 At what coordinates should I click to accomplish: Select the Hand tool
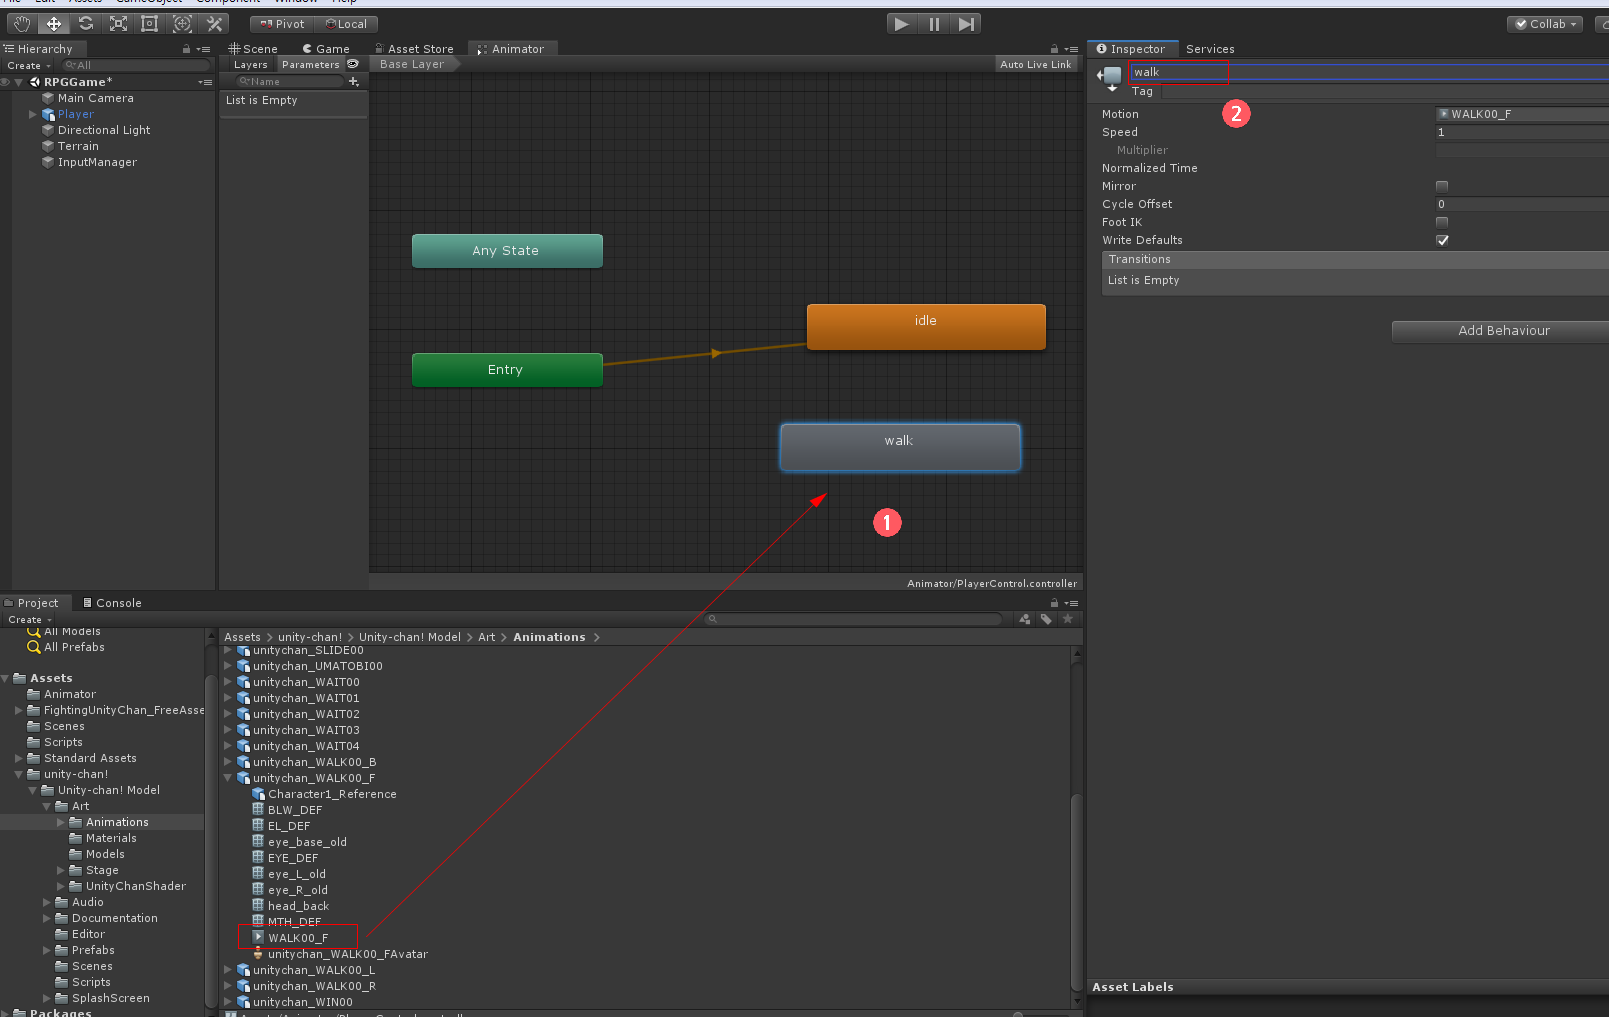pos(22,24)
